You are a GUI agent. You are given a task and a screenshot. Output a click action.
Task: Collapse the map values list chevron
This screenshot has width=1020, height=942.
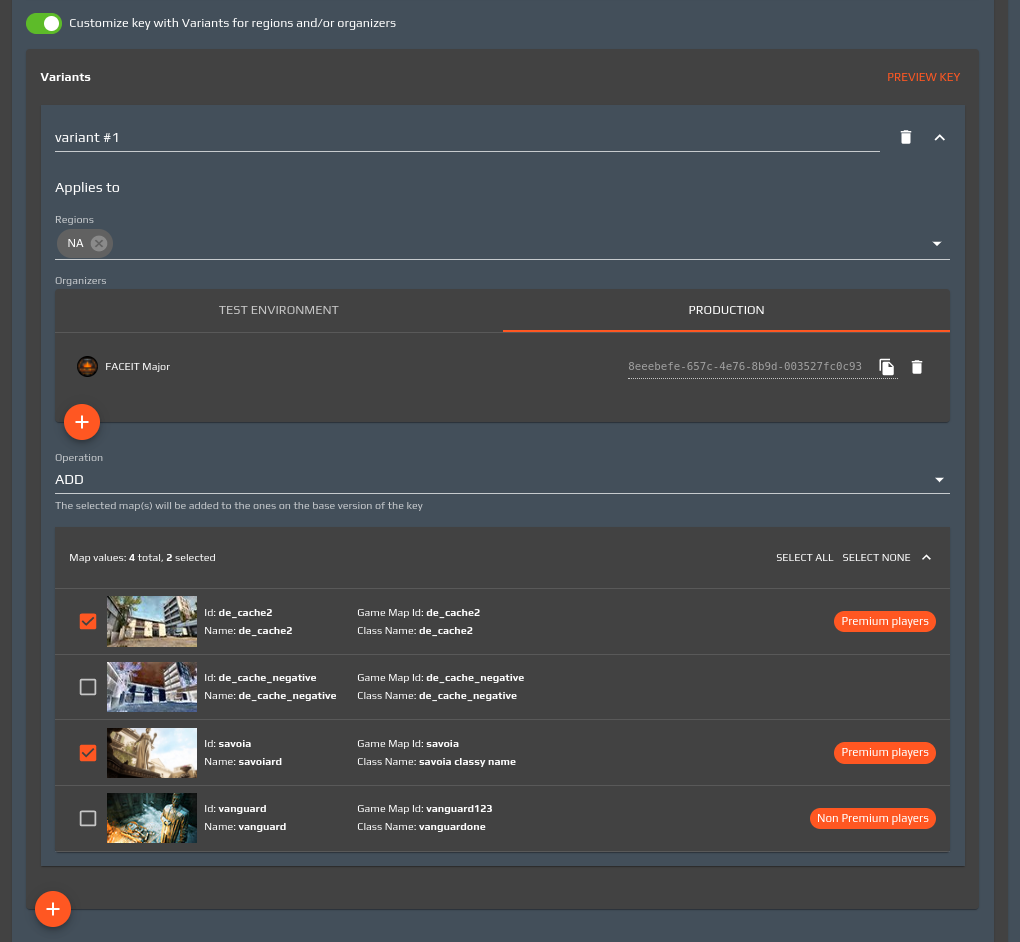point(927,557)
